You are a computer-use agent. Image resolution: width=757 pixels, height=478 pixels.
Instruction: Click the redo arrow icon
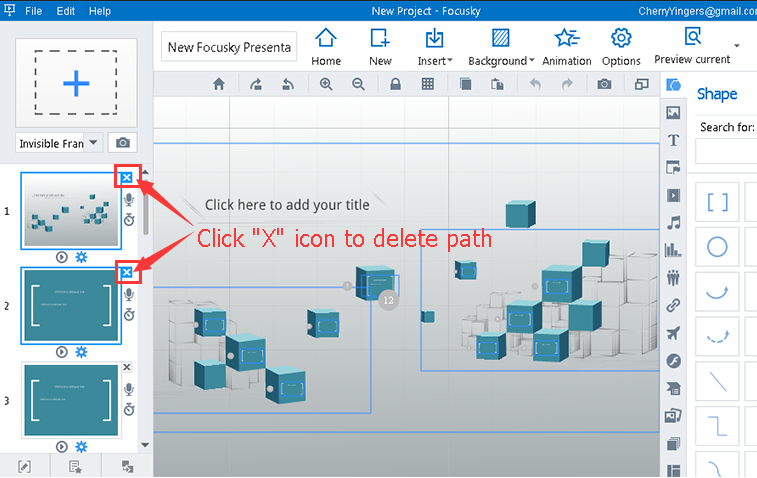tap(567, 84)
